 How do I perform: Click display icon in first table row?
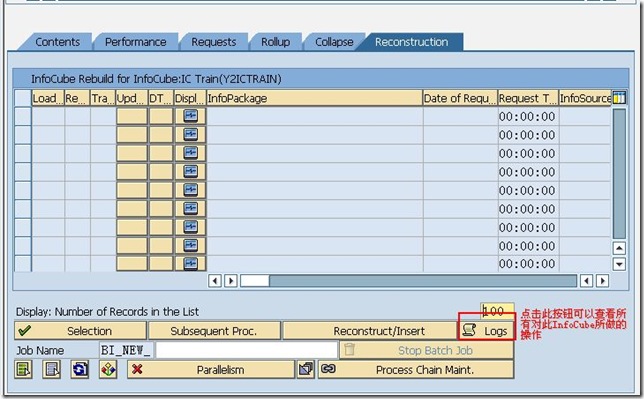coord(191,115)
